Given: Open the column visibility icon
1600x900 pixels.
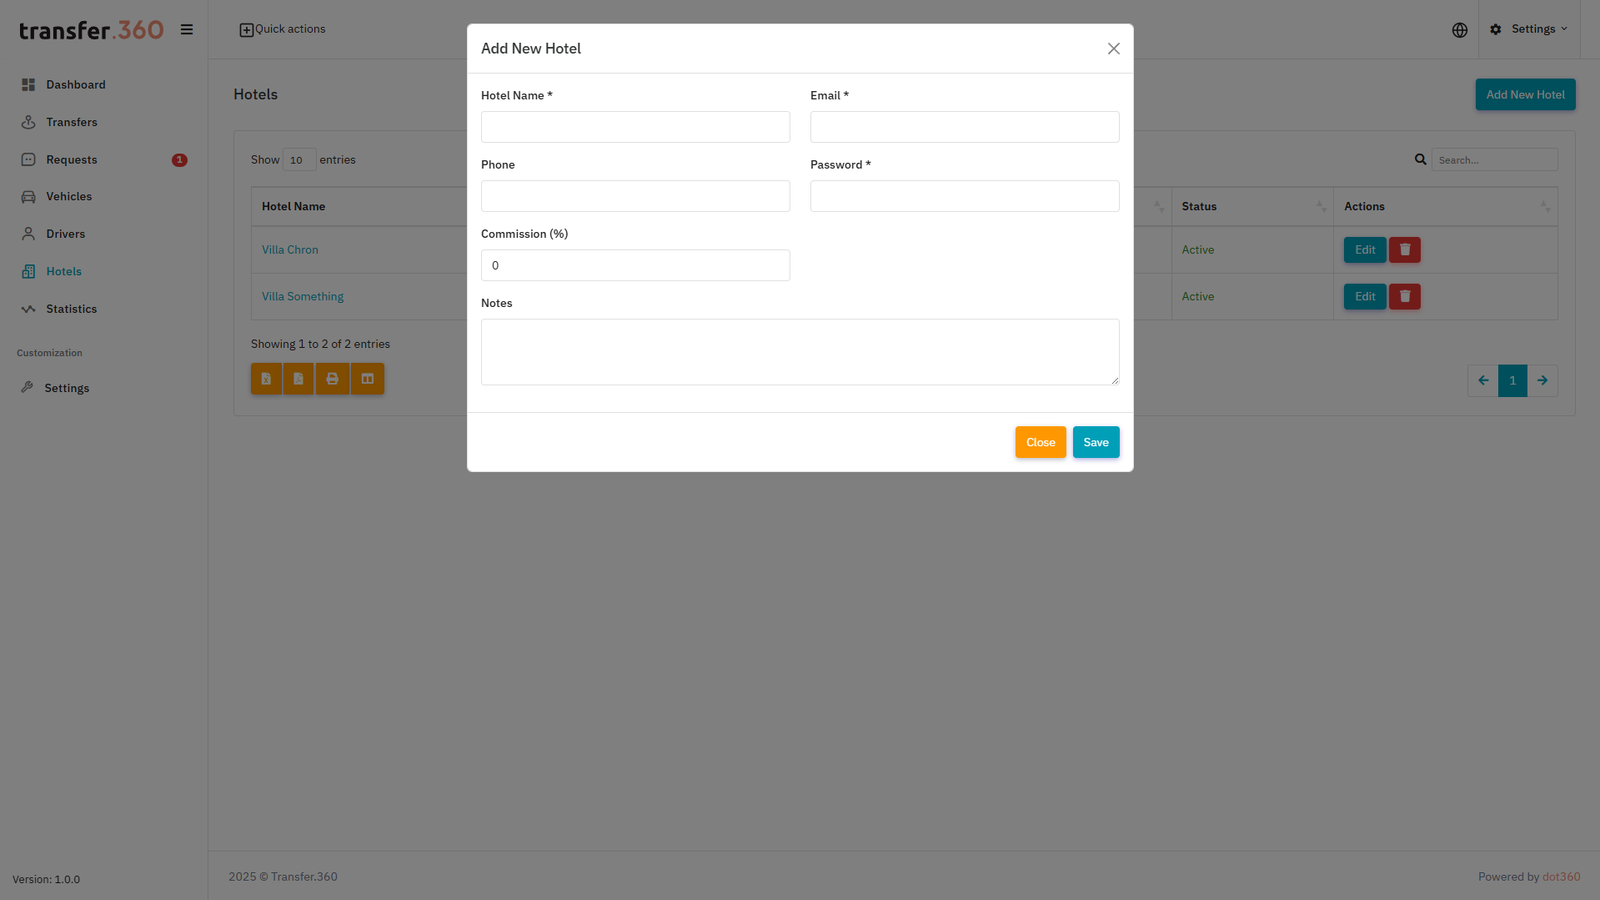Looking at the screenshot, I should coord(367,378).
